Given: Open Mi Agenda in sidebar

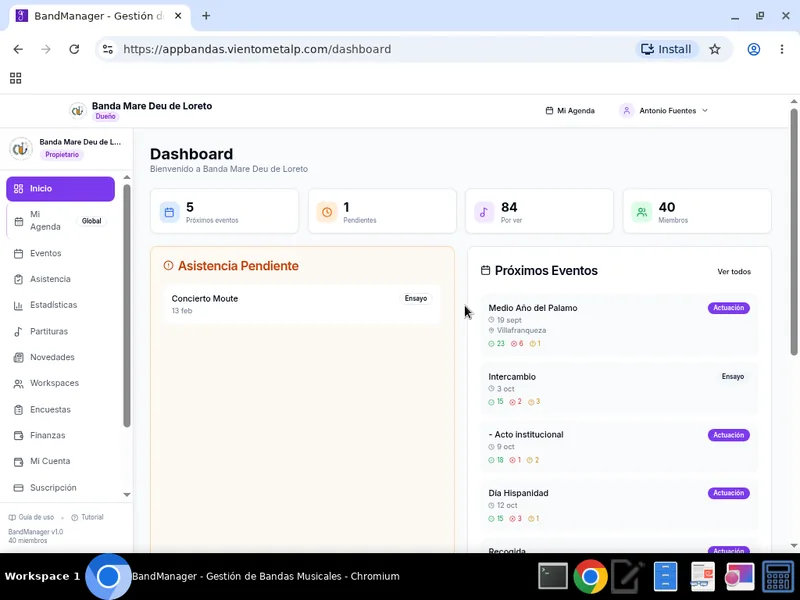Looking at the screenshot, I should (60, 221).
